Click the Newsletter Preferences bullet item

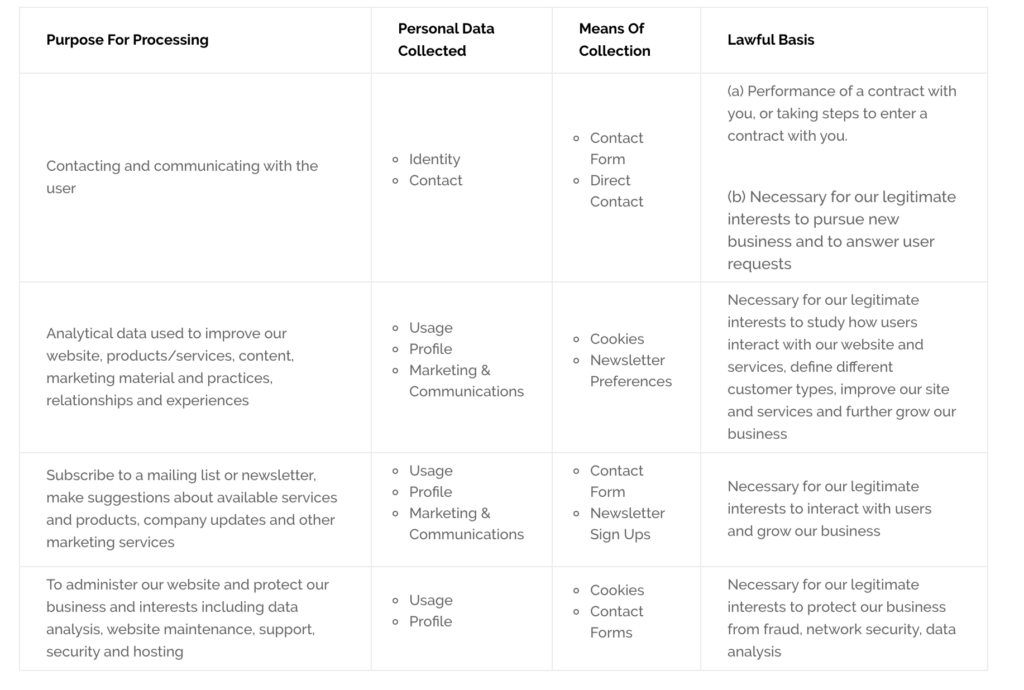pyautogui.click(x=630, y=371)
